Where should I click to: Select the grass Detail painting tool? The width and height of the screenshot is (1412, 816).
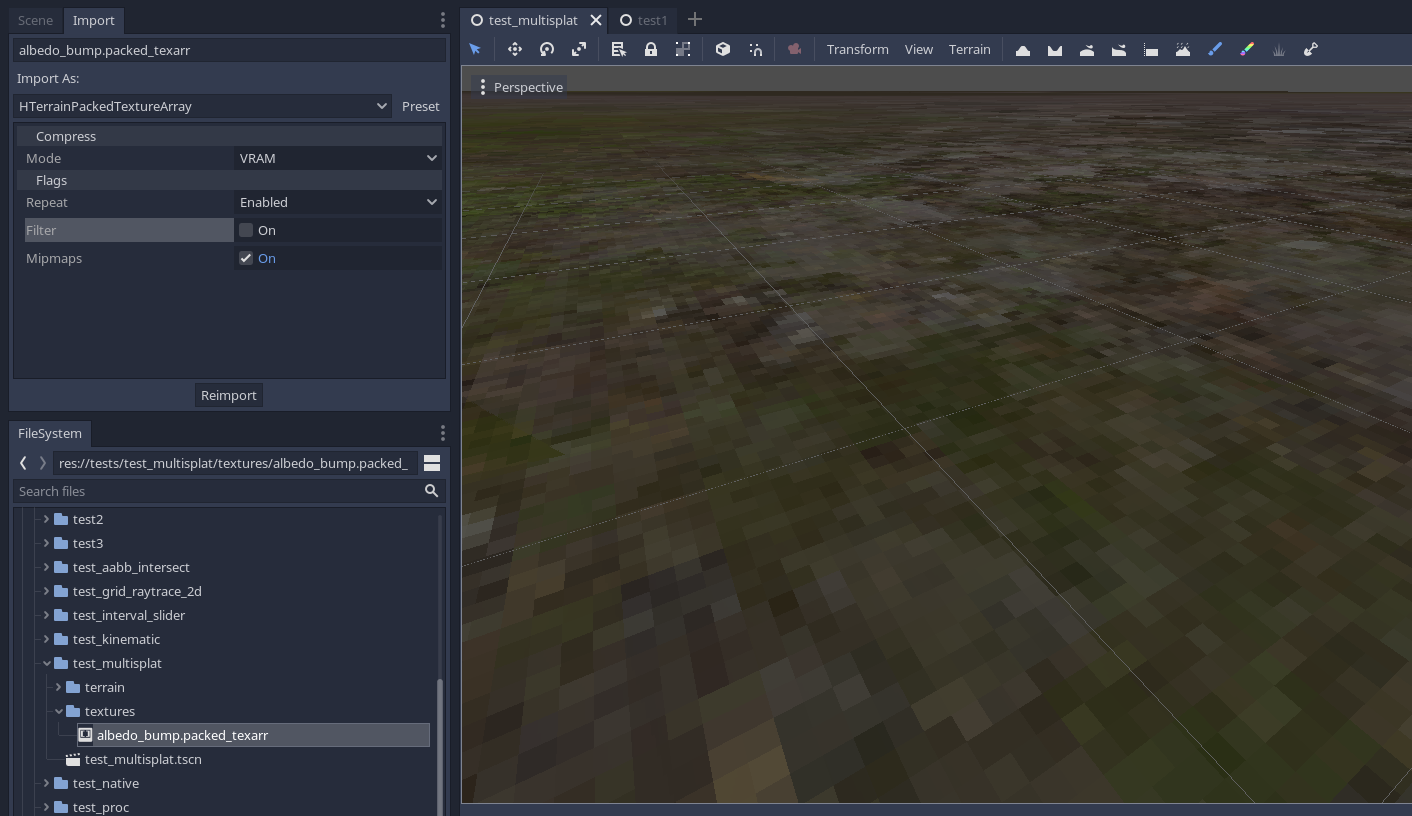point(1279,49)
